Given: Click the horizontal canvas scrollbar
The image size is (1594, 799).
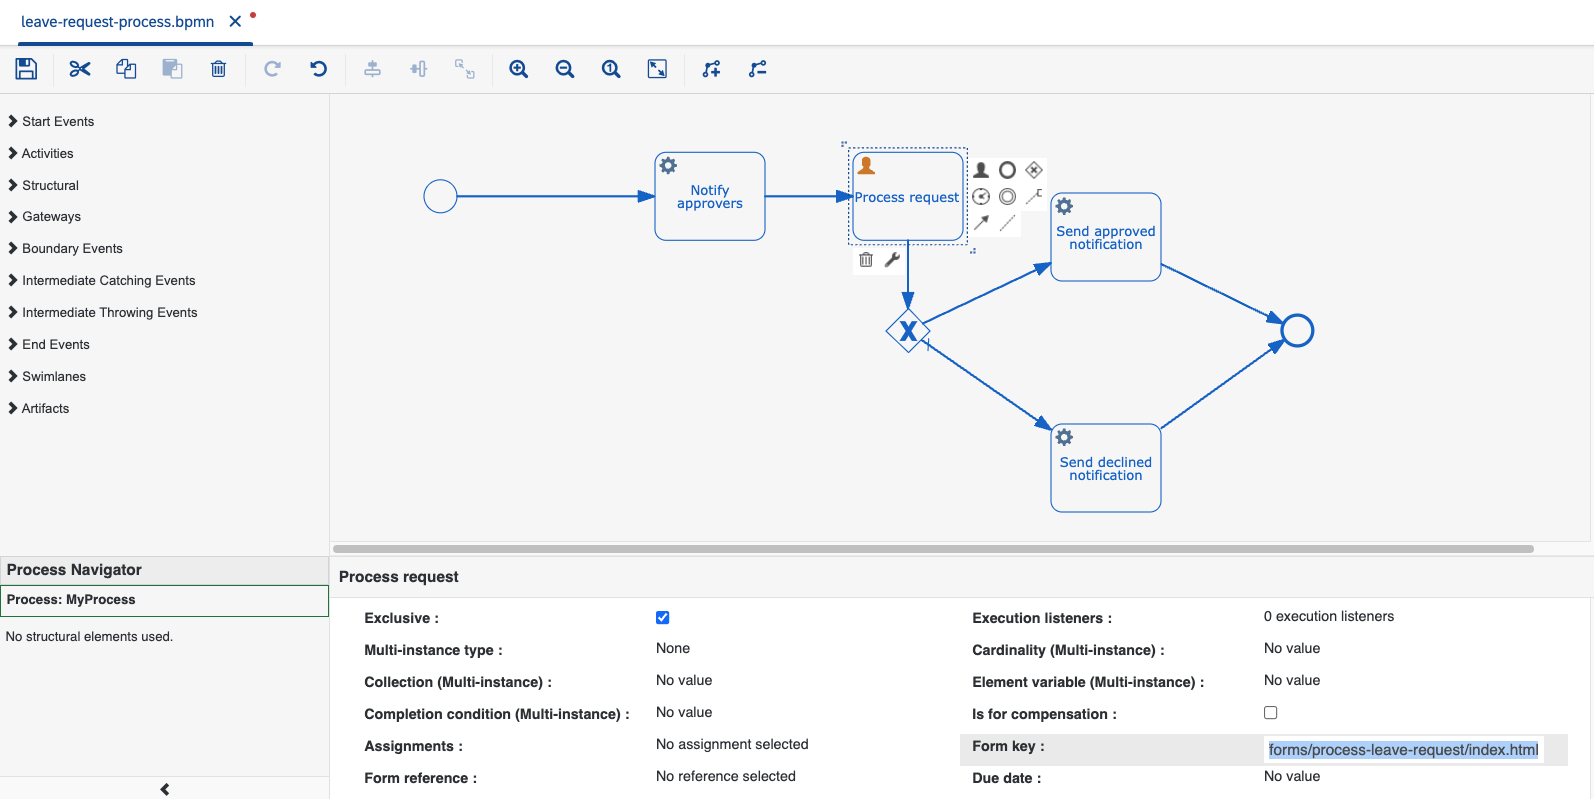Looking at the screenshot, I should [x=933, y=549].
